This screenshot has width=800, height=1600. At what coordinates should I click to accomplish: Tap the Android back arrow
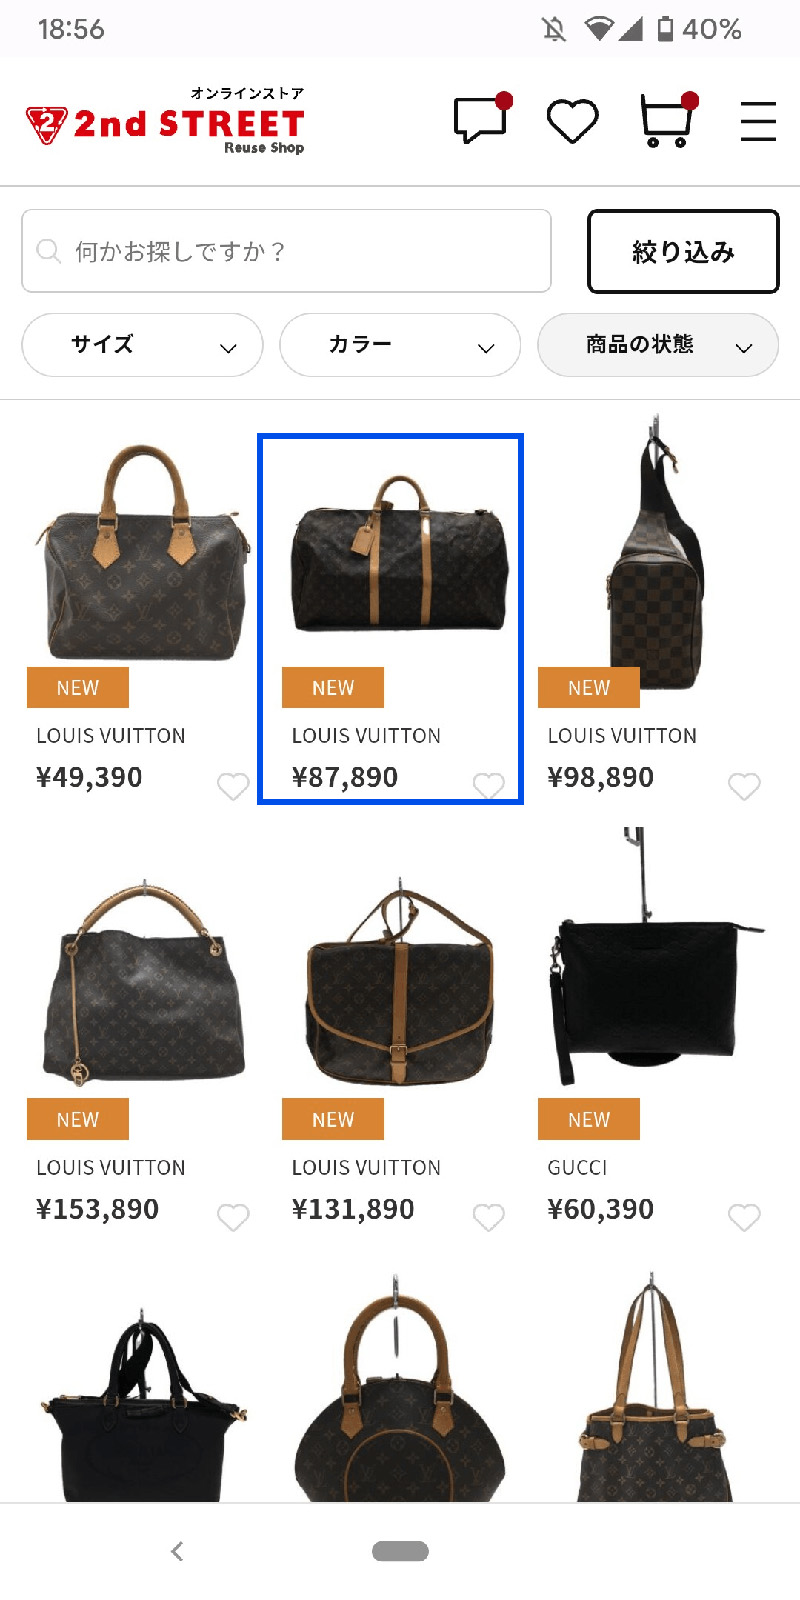(x=177, y=1551)
